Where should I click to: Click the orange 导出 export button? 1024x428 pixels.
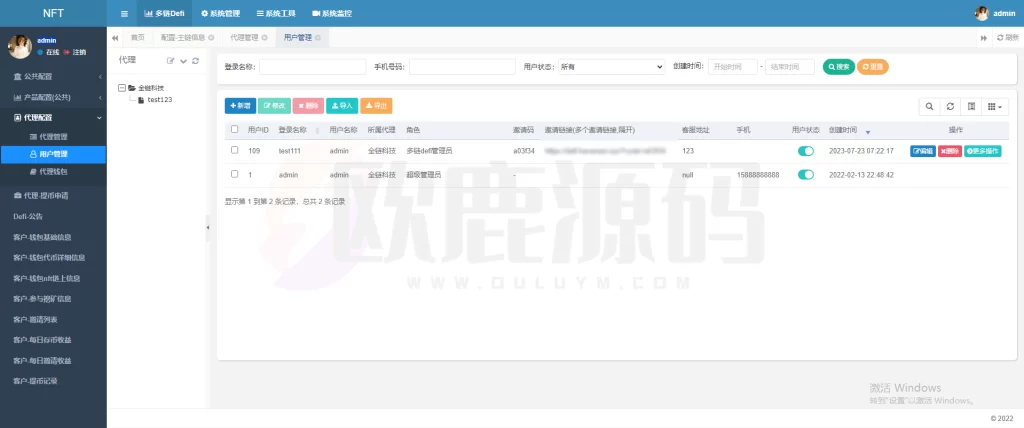pos(376,106)
